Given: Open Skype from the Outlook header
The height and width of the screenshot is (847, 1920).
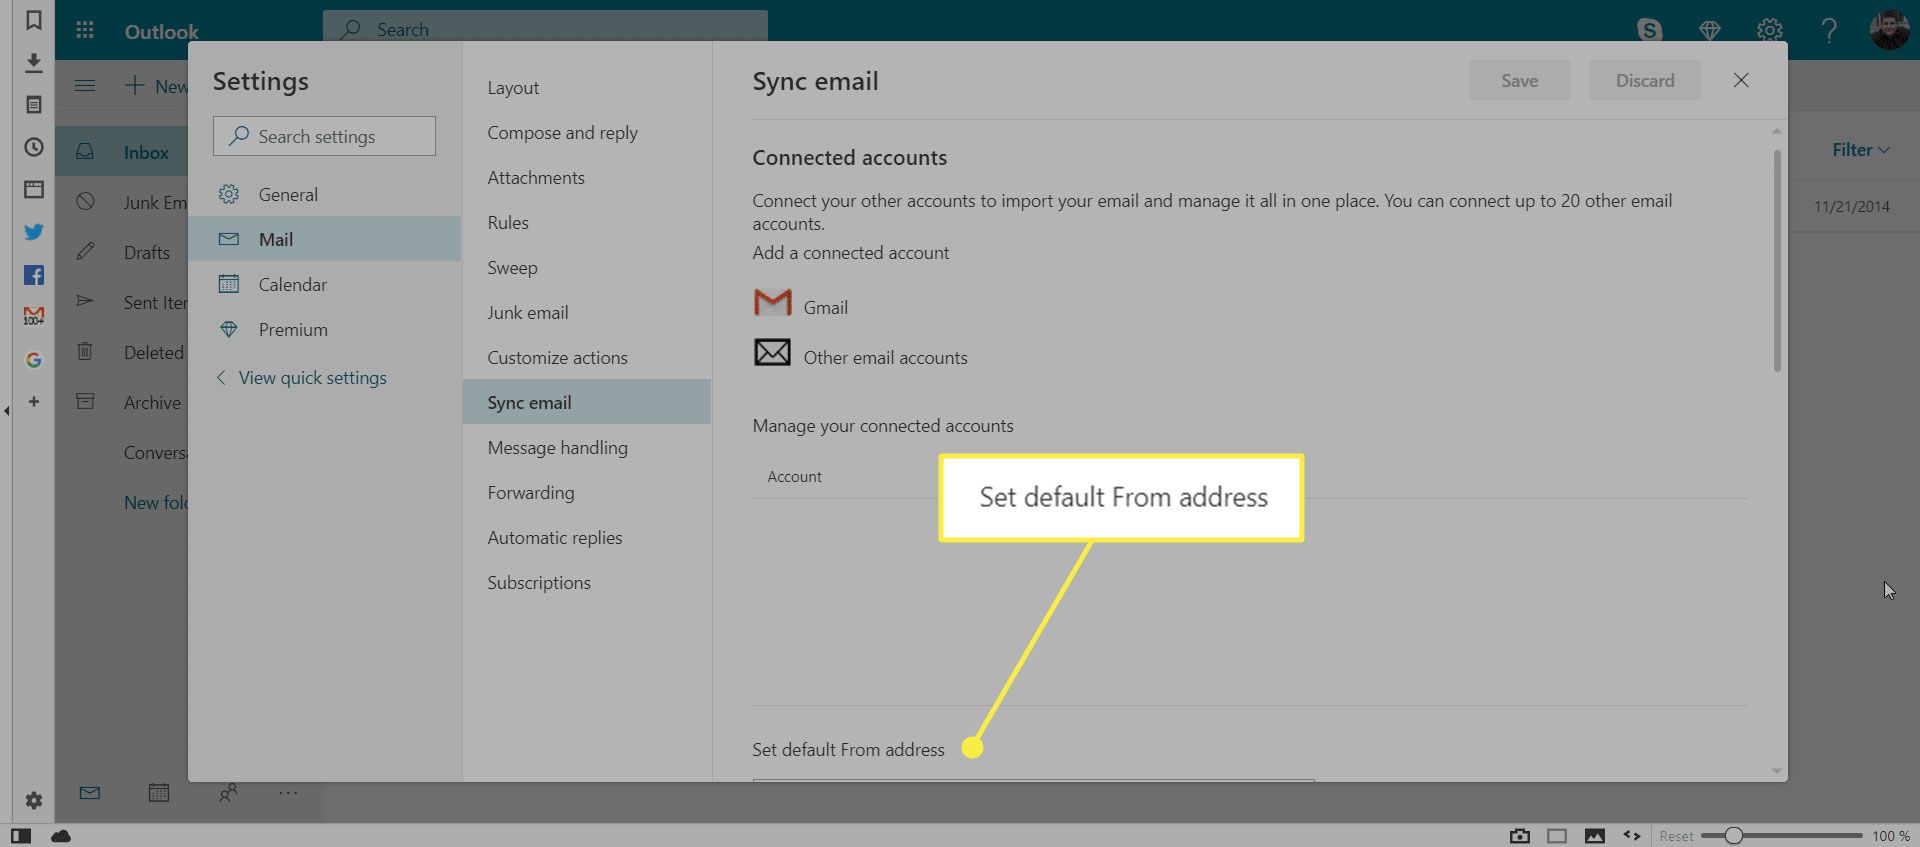Looking at the screenshot, I should [x=1649, y=30].
